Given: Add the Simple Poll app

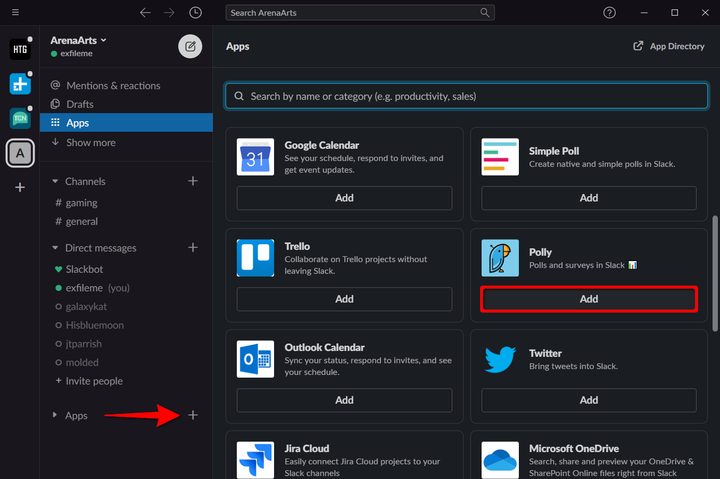Looking at the screenshot, I should [x=589, y=198].
